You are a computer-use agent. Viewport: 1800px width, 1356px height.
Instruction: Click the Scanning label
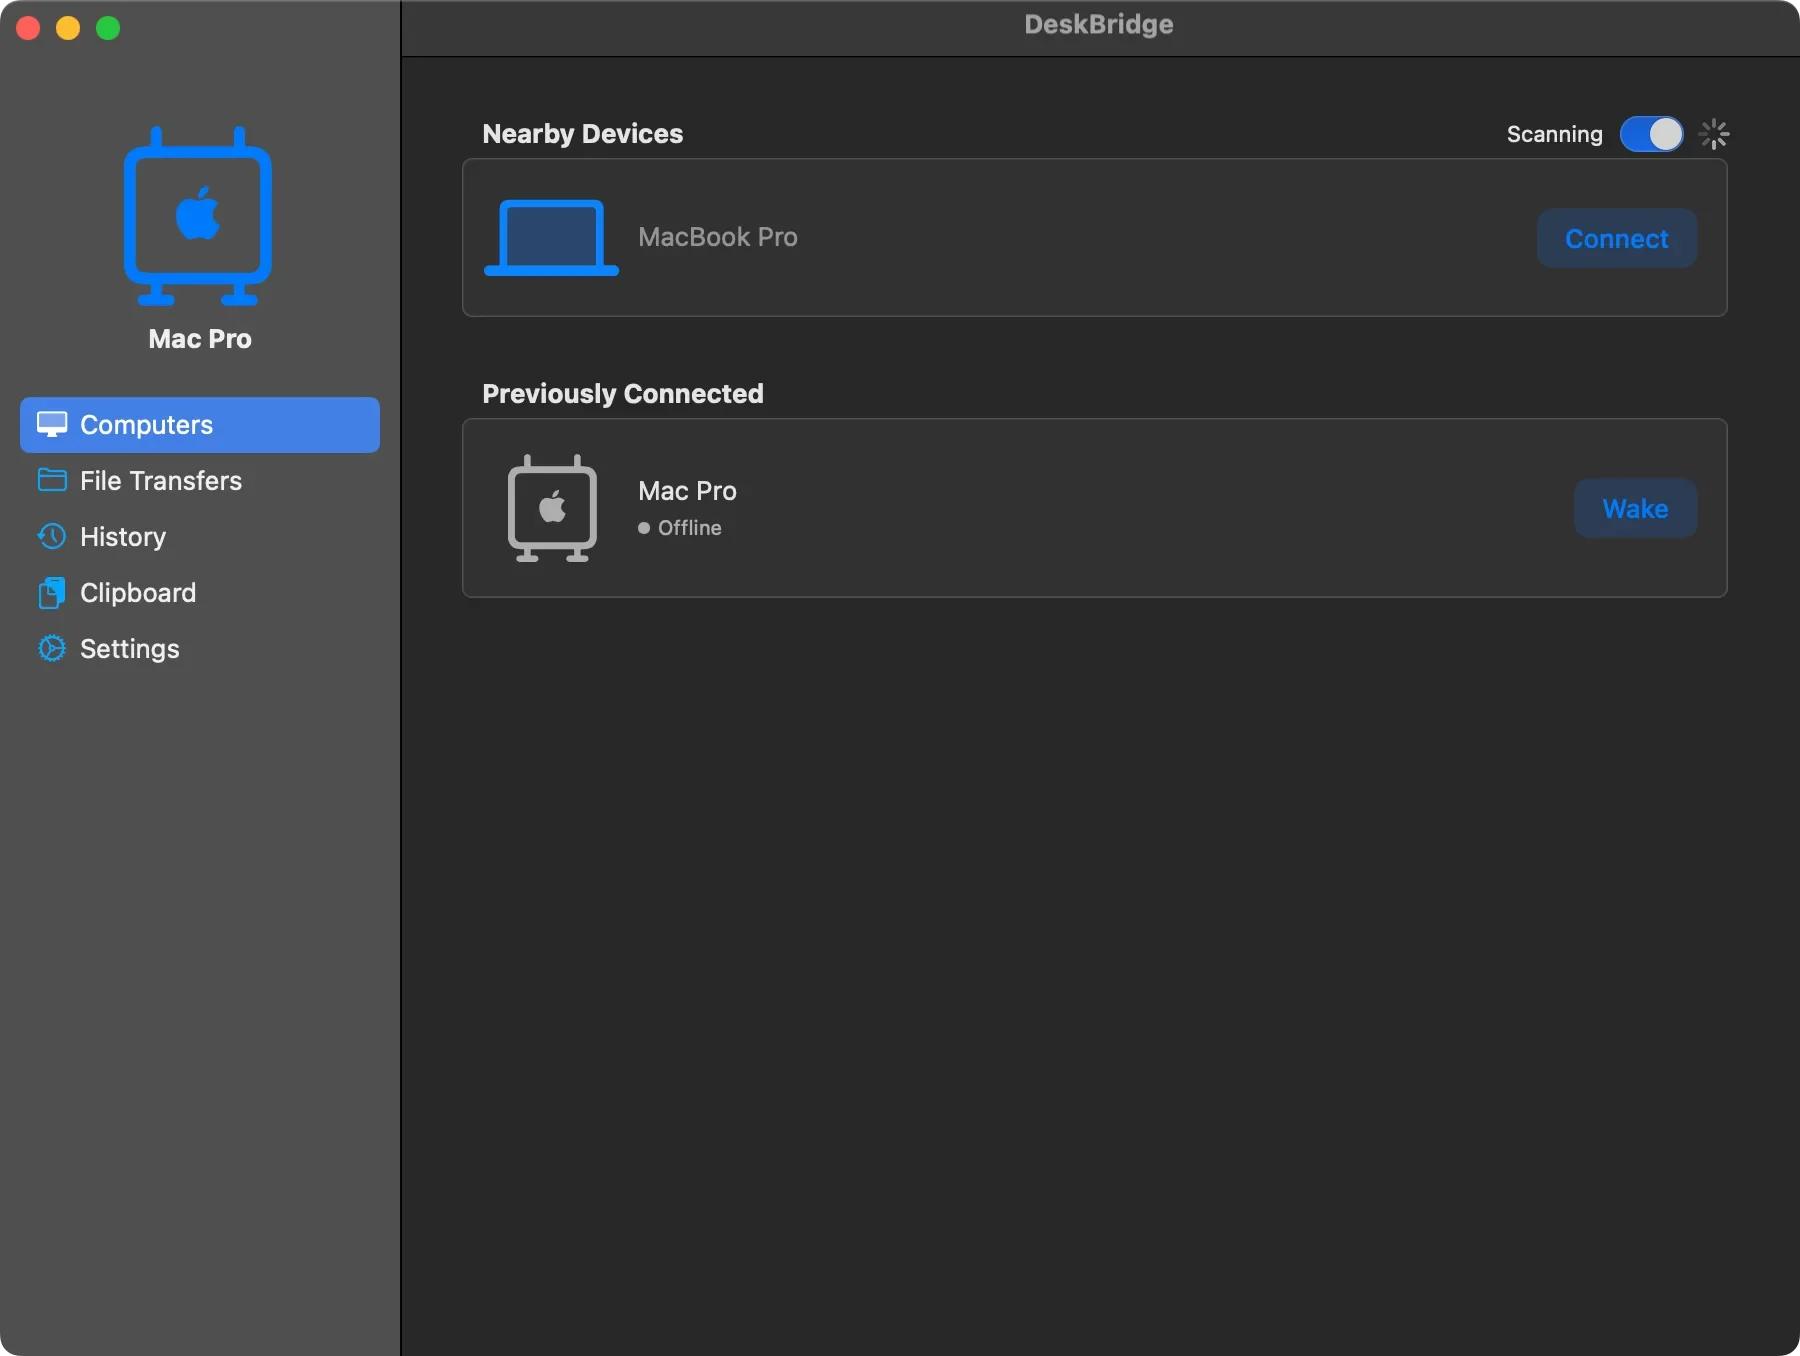pos(1554,134)
